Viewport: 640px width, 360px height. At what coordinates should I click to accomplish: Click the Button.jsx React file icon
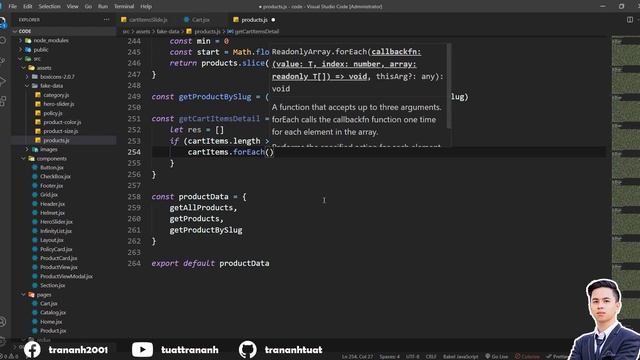[x=35, y=167]
